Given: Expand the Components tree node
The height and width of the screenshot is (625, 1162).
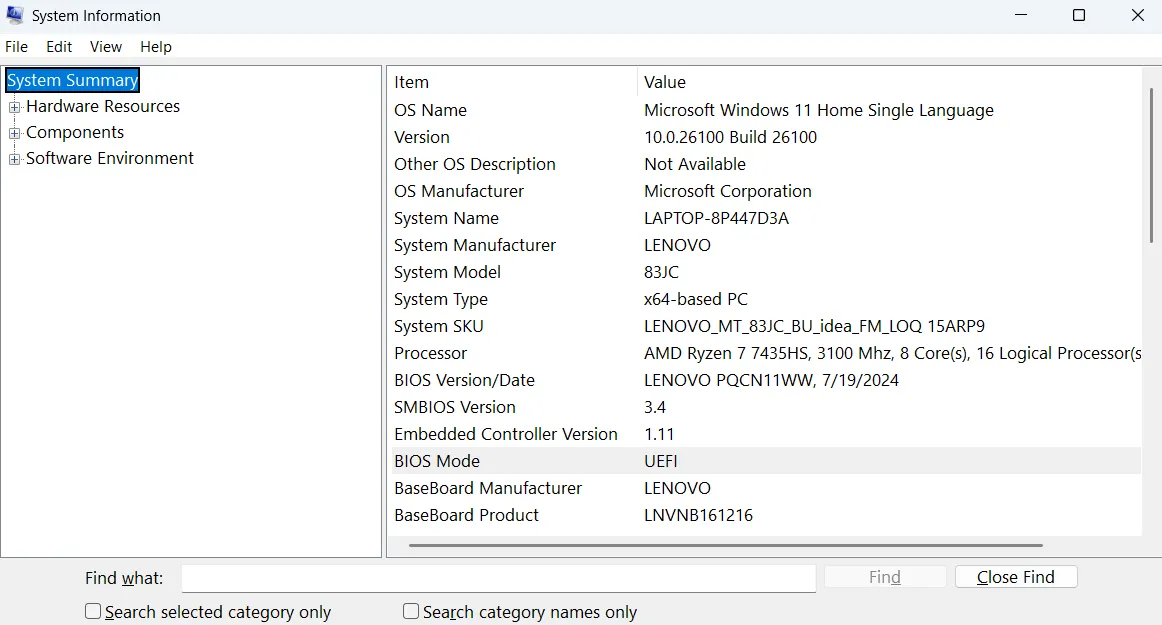Looking at the screenshot, I should point(14,133).
